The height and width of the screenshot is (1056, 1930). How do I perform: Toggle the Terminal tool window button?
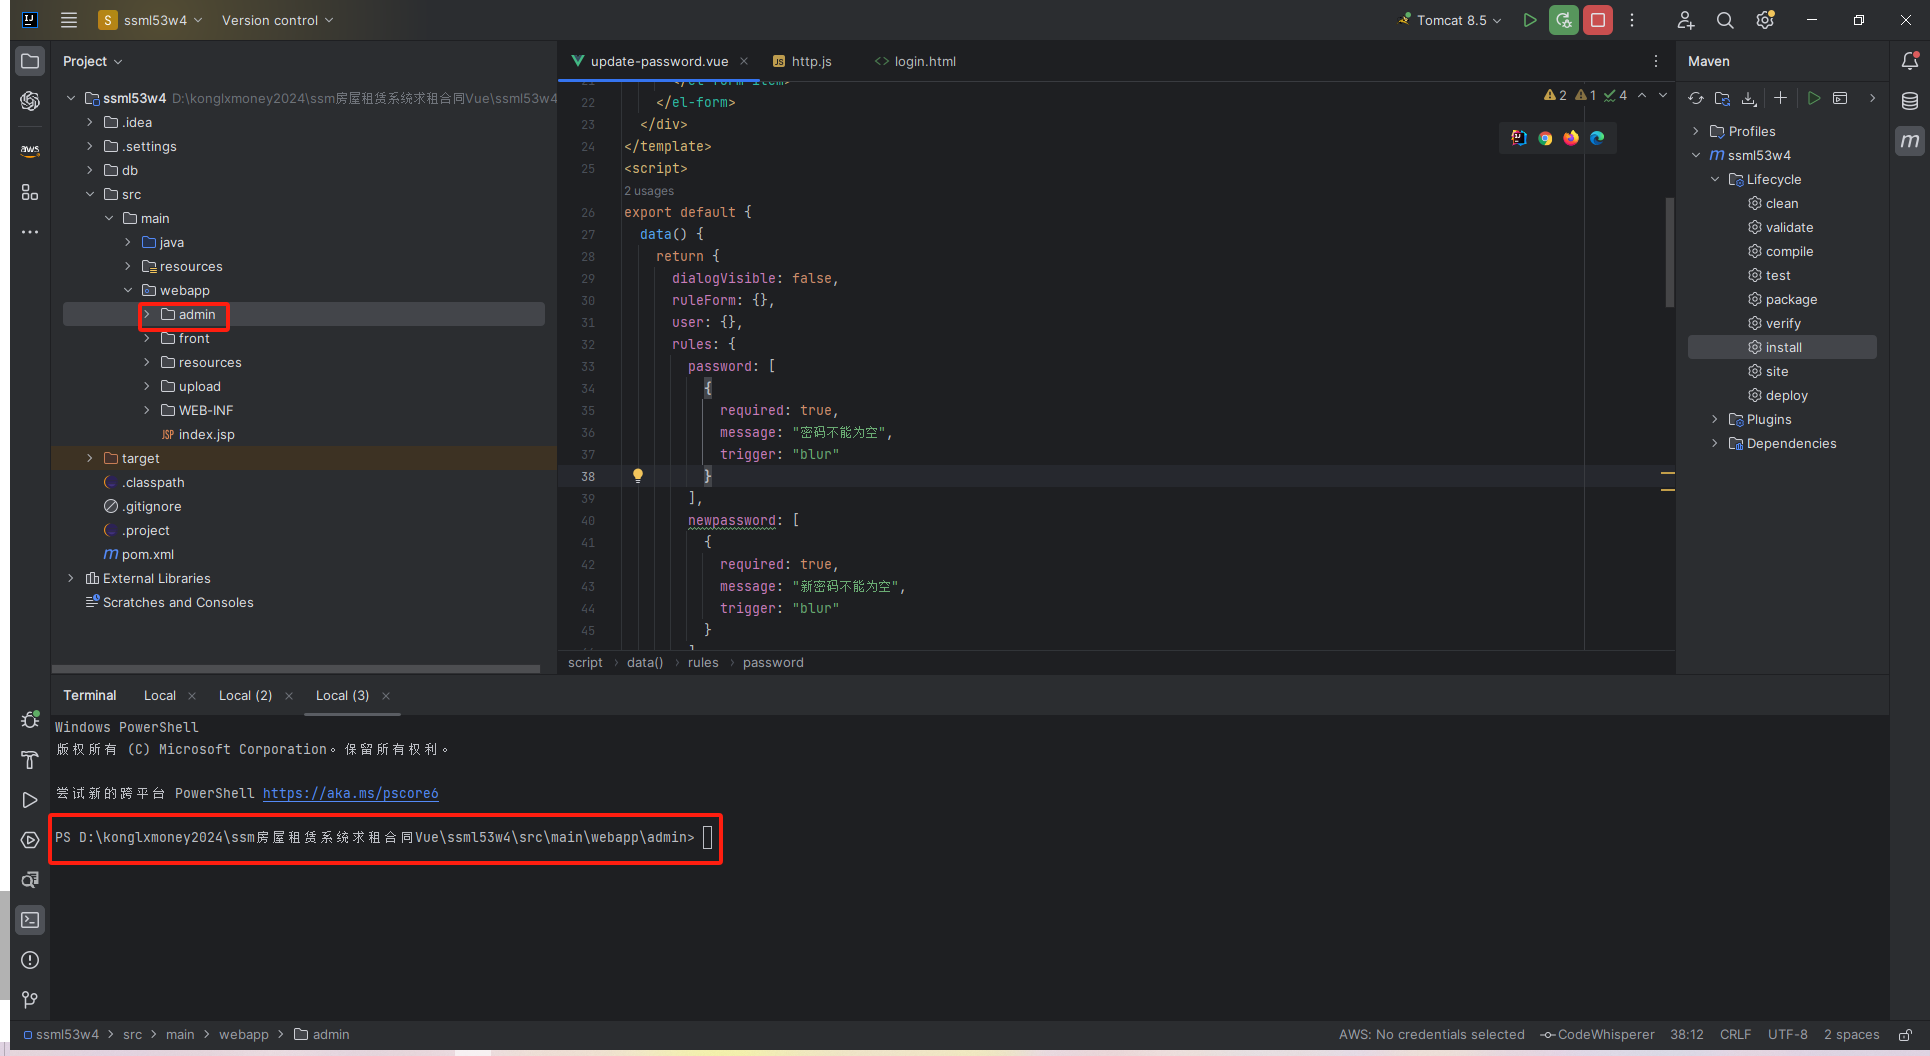(30, 920)
